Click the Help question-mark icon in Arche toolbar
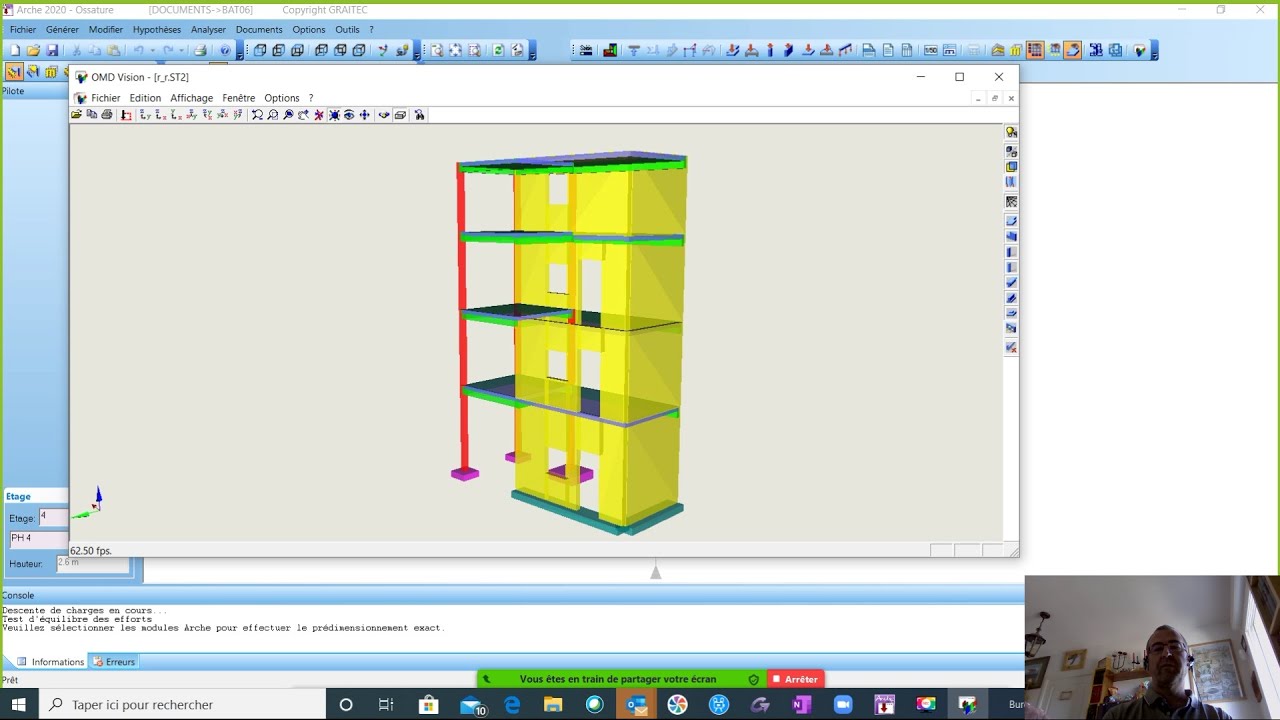 pos(225,50)
